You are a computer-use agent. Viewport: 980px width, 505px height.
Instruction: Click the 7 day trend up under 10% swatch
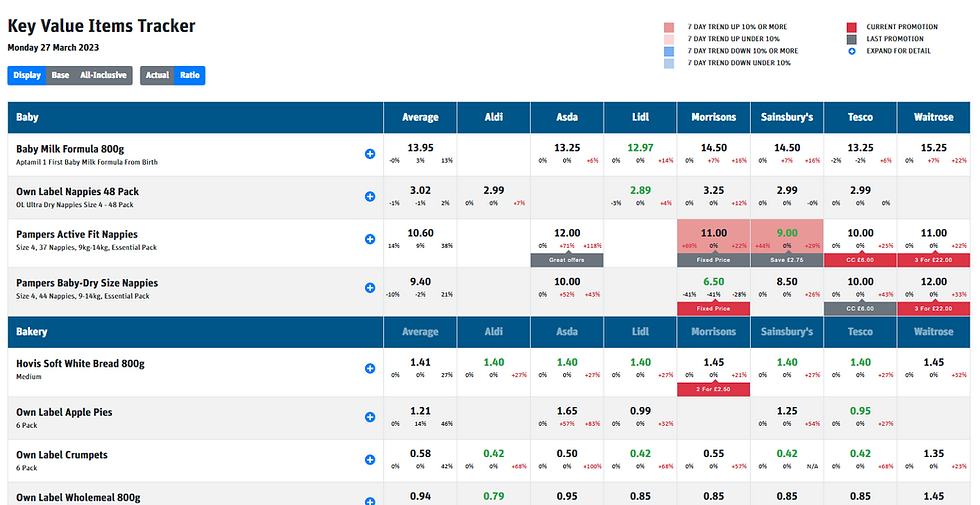[x=669, y=39]
